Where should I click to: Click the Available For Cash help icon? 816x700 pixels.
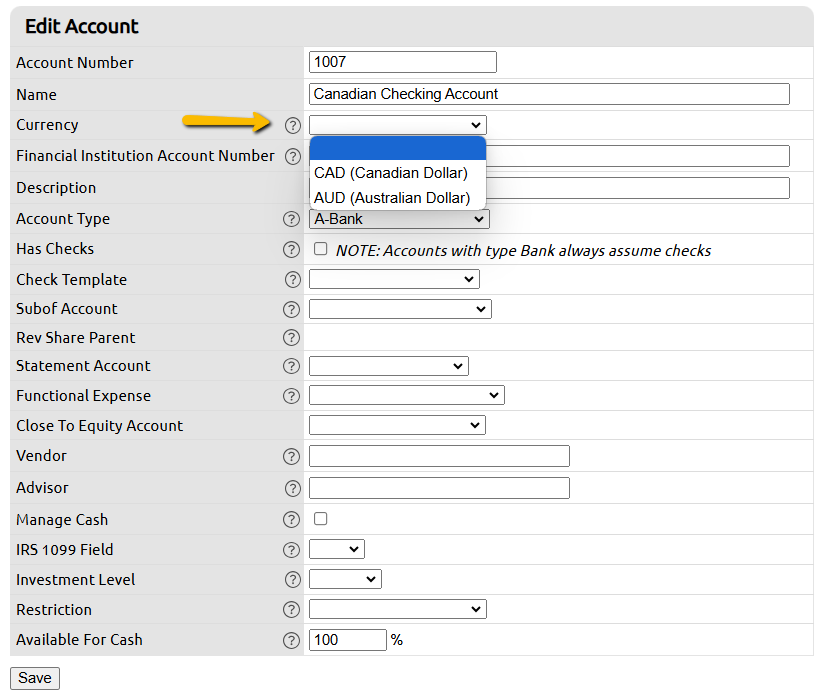click(291, 639)
